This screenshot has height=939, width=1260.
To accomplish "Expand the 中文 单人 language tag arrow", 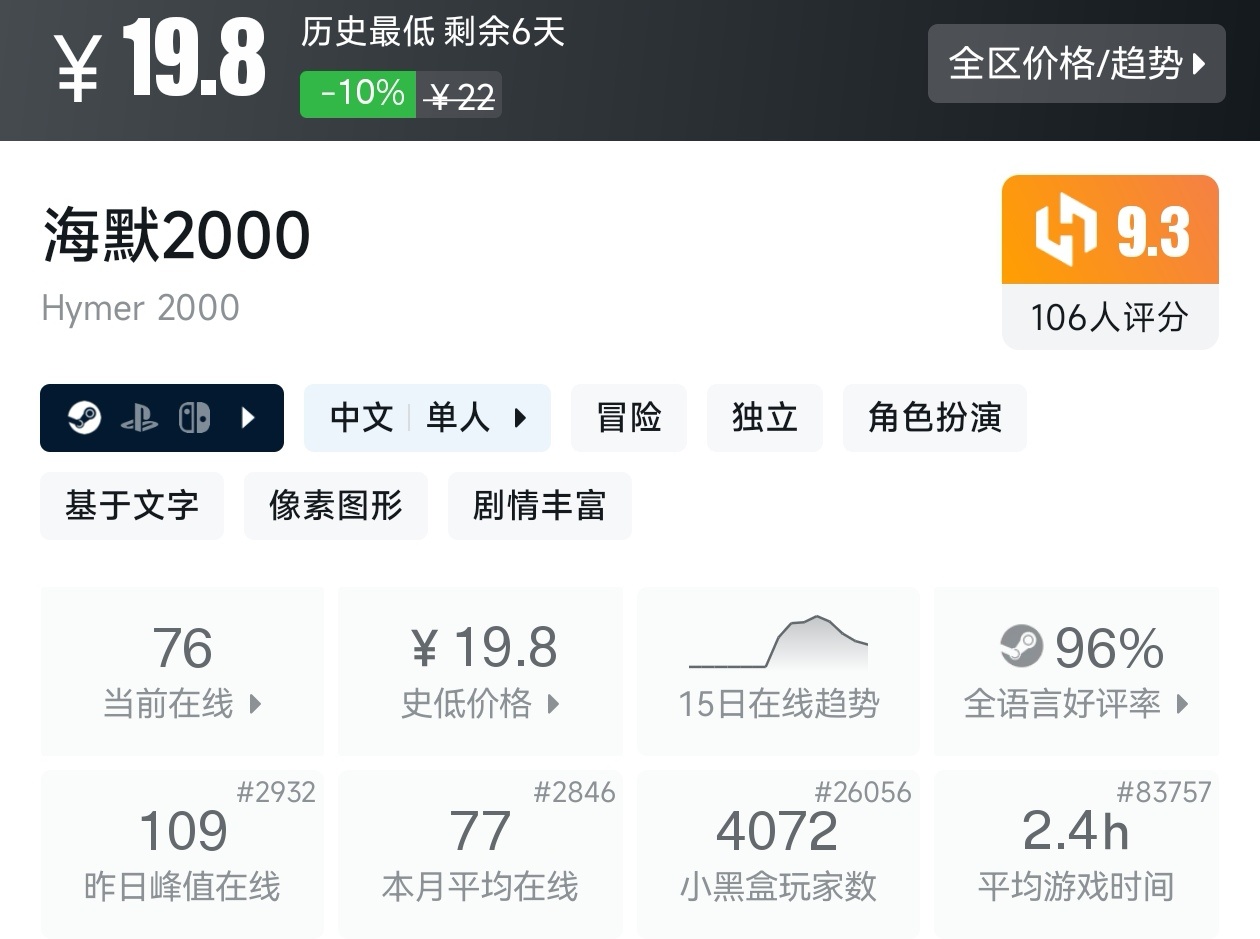I will [519, 418].
